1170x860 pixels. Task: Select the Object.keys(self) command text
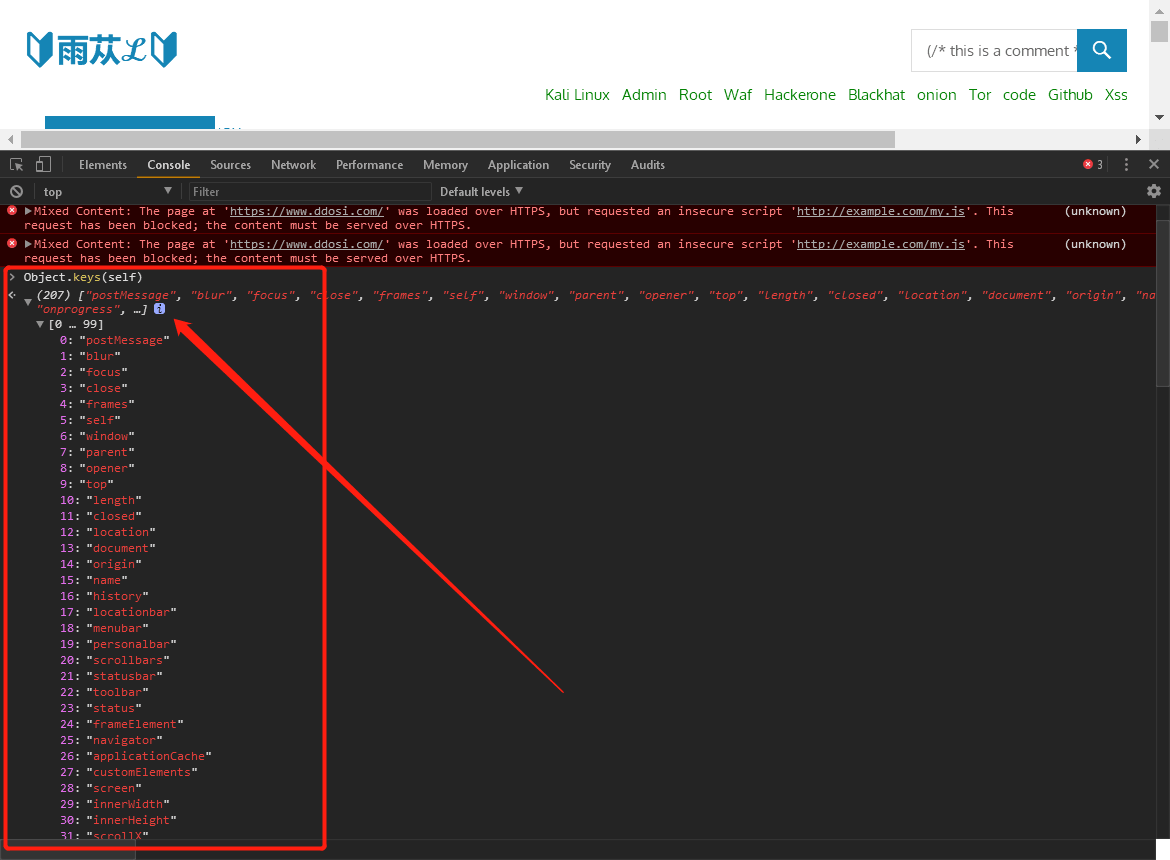(83, 277)
